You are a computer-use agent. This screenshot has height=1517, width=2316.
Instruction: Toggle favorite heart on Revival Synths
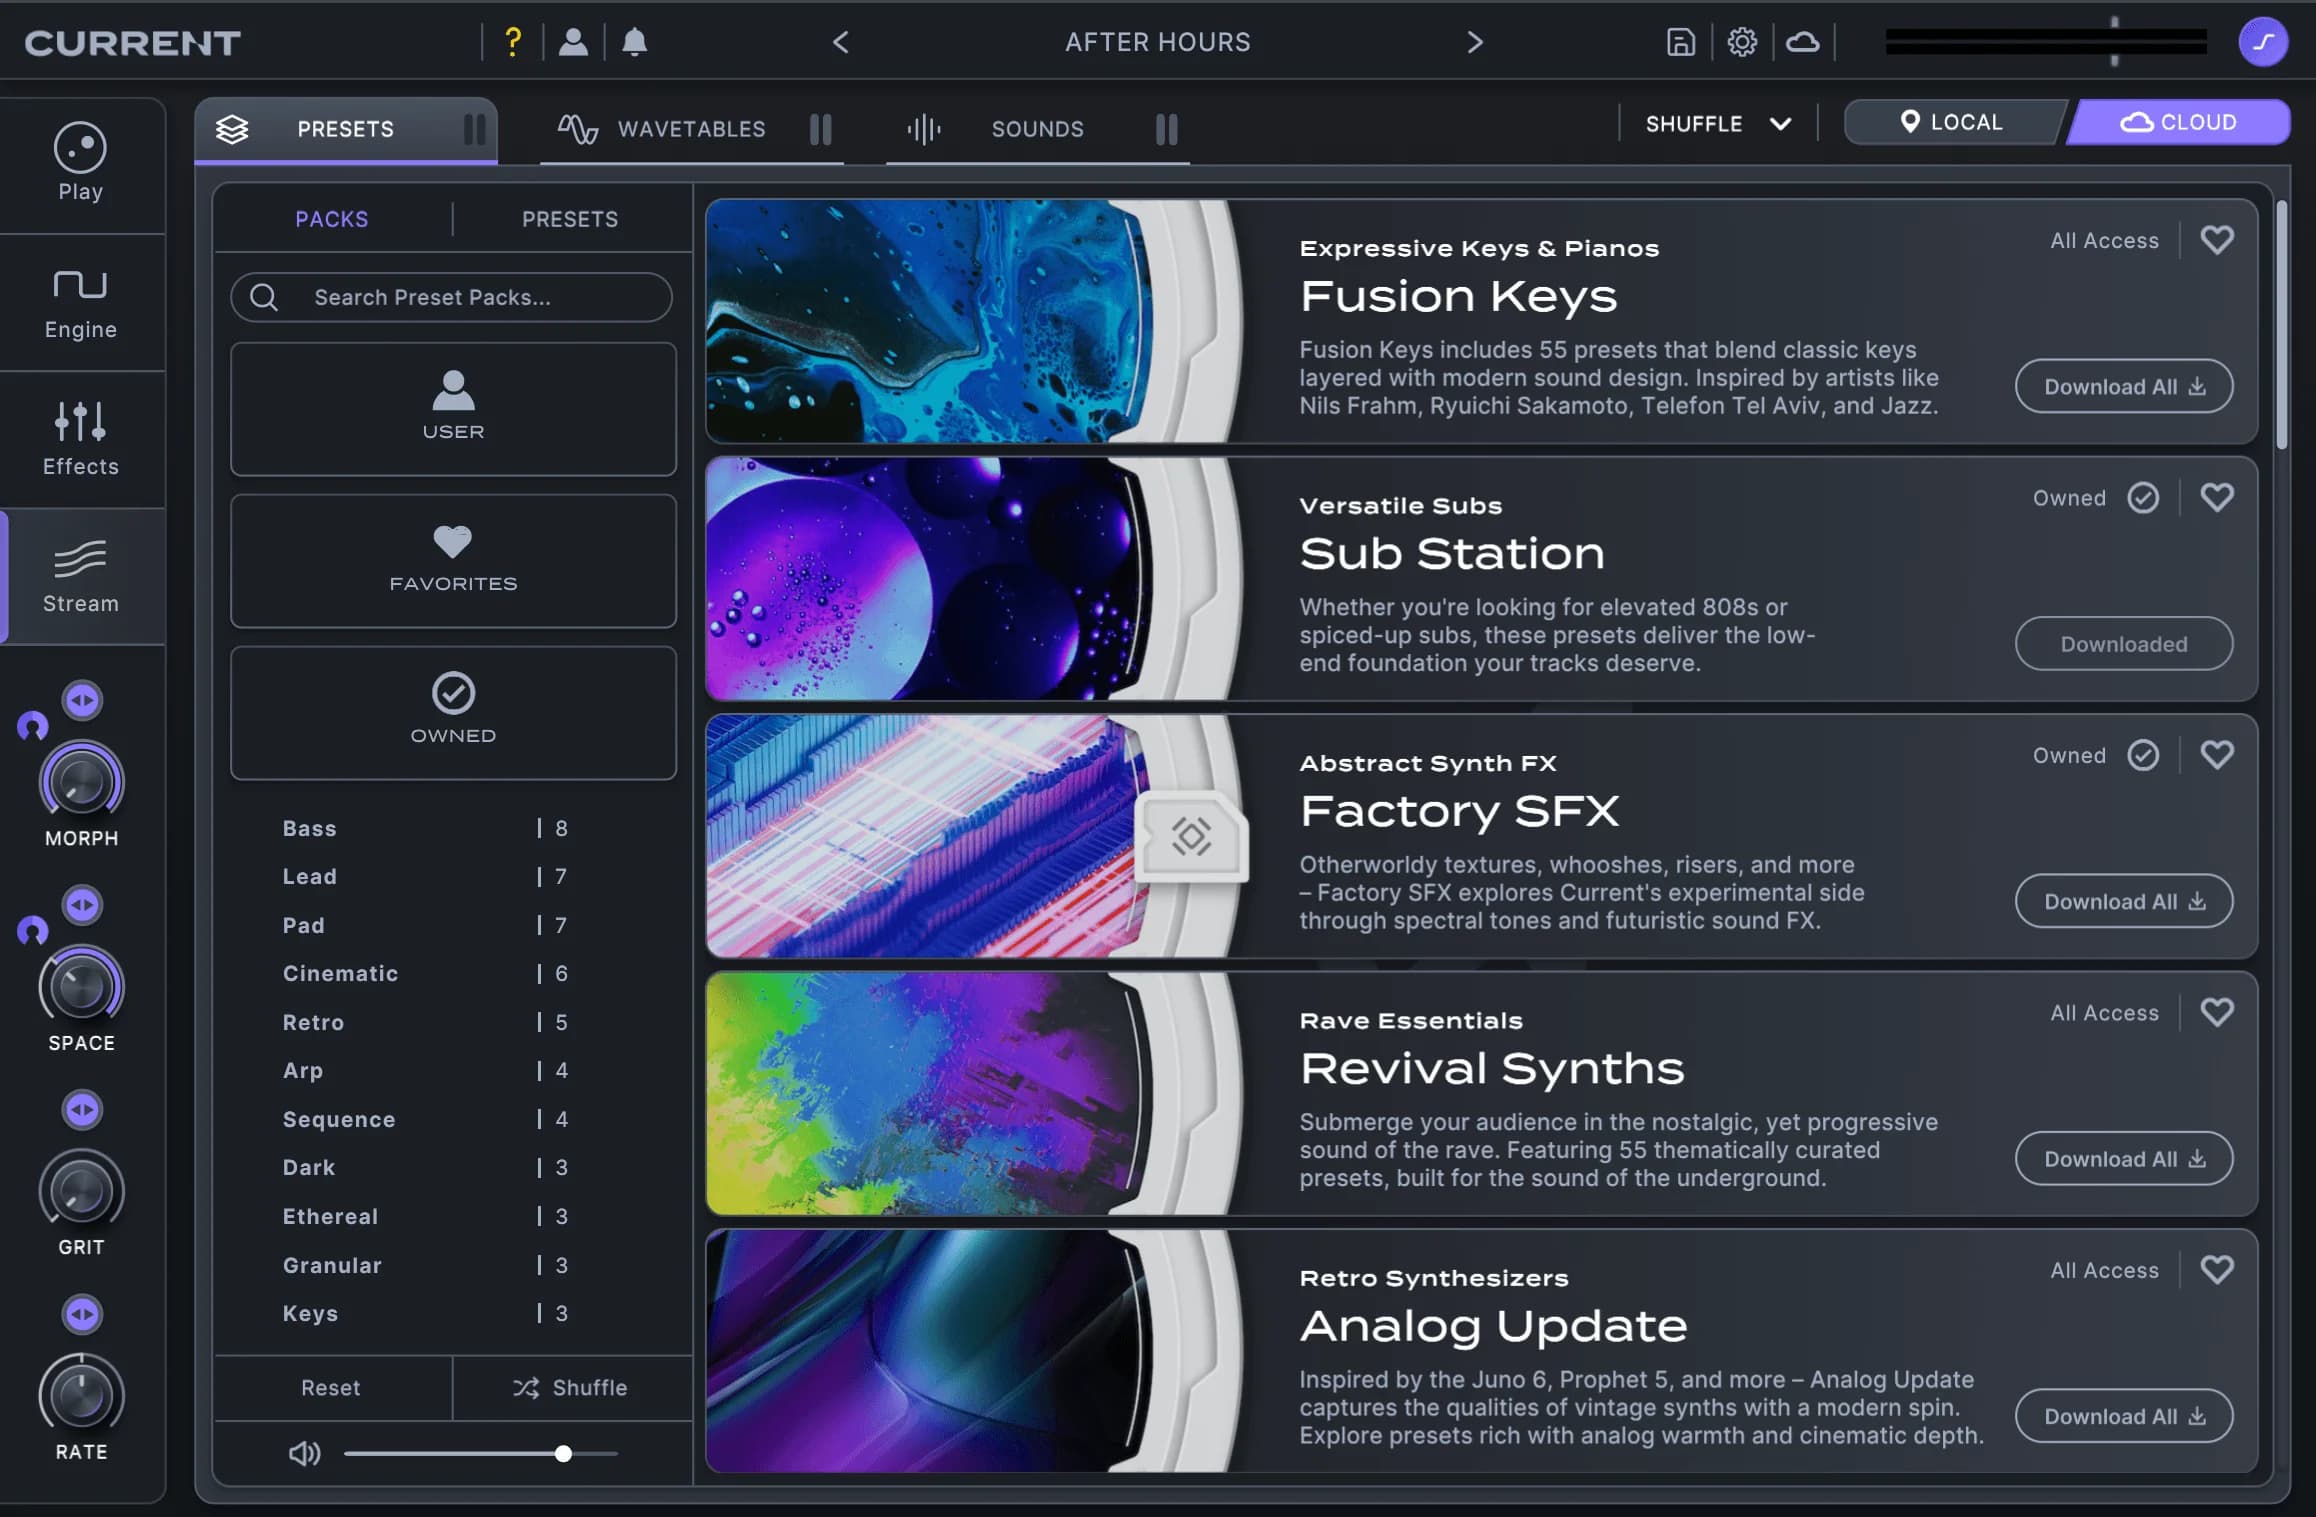coord(2216,1012)
